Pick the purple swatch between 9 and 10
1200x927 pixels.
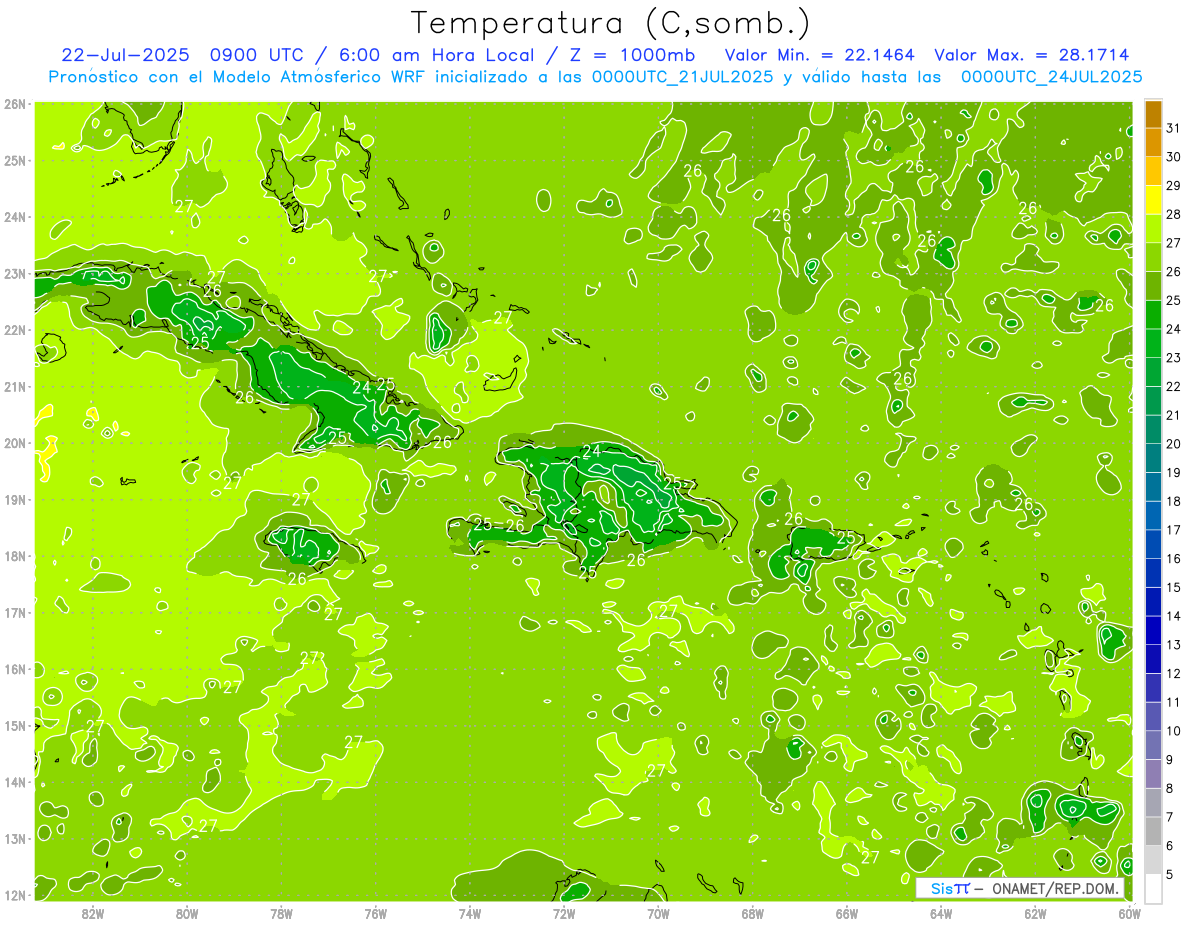click(1154, 745)
